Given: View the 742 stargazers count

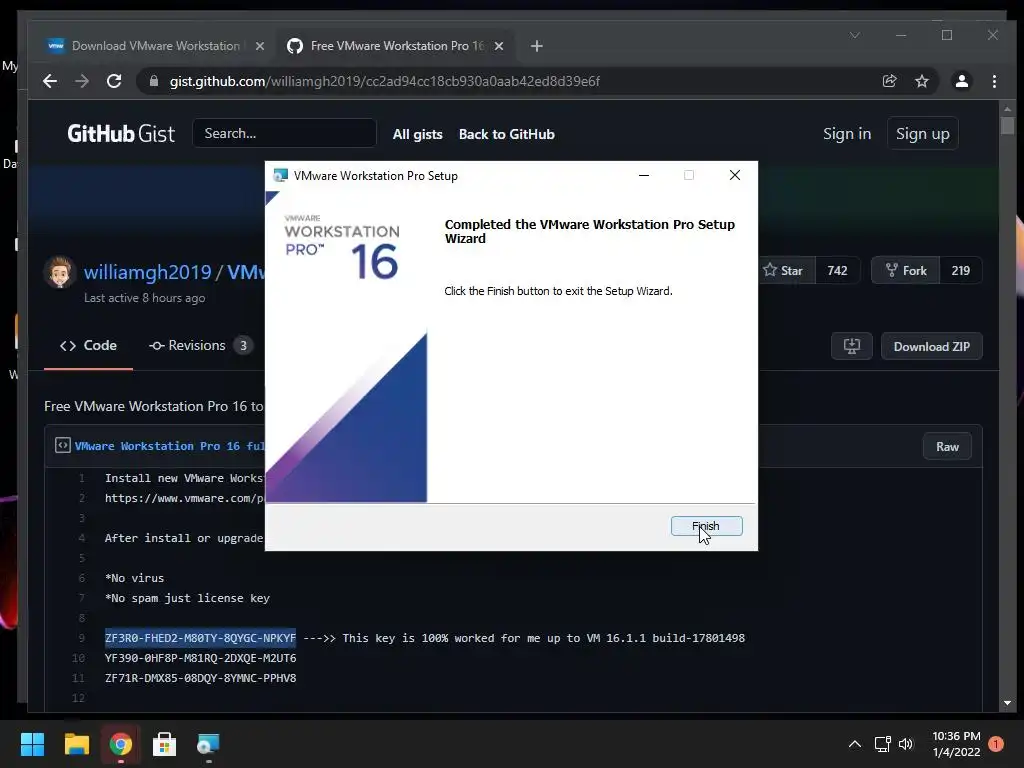Looking at the screenshot, I should (x=837, y=270).
